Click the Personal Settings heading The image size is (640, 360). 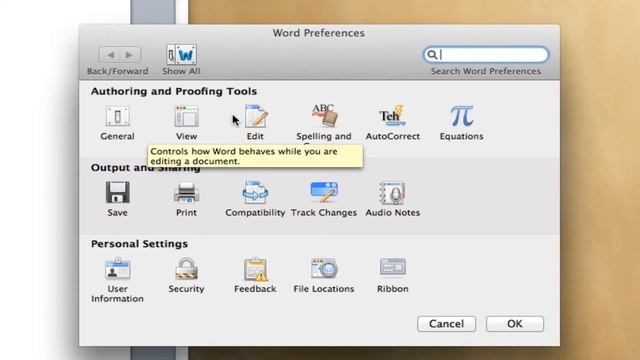140,244
